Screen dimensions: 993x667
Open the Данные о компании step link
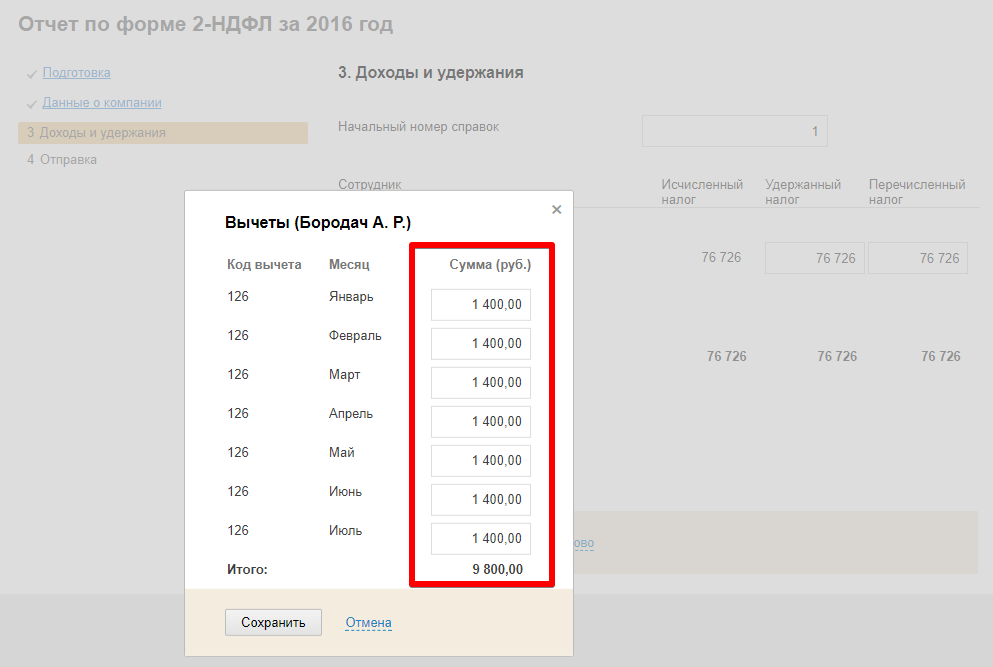pyautogui.click(x=102, y=103)
